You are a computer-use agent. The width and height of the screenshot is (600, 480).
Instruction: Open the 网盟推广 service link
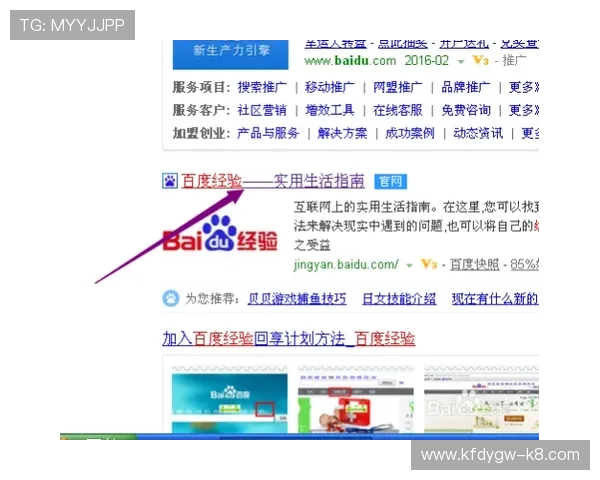point(398,87)
